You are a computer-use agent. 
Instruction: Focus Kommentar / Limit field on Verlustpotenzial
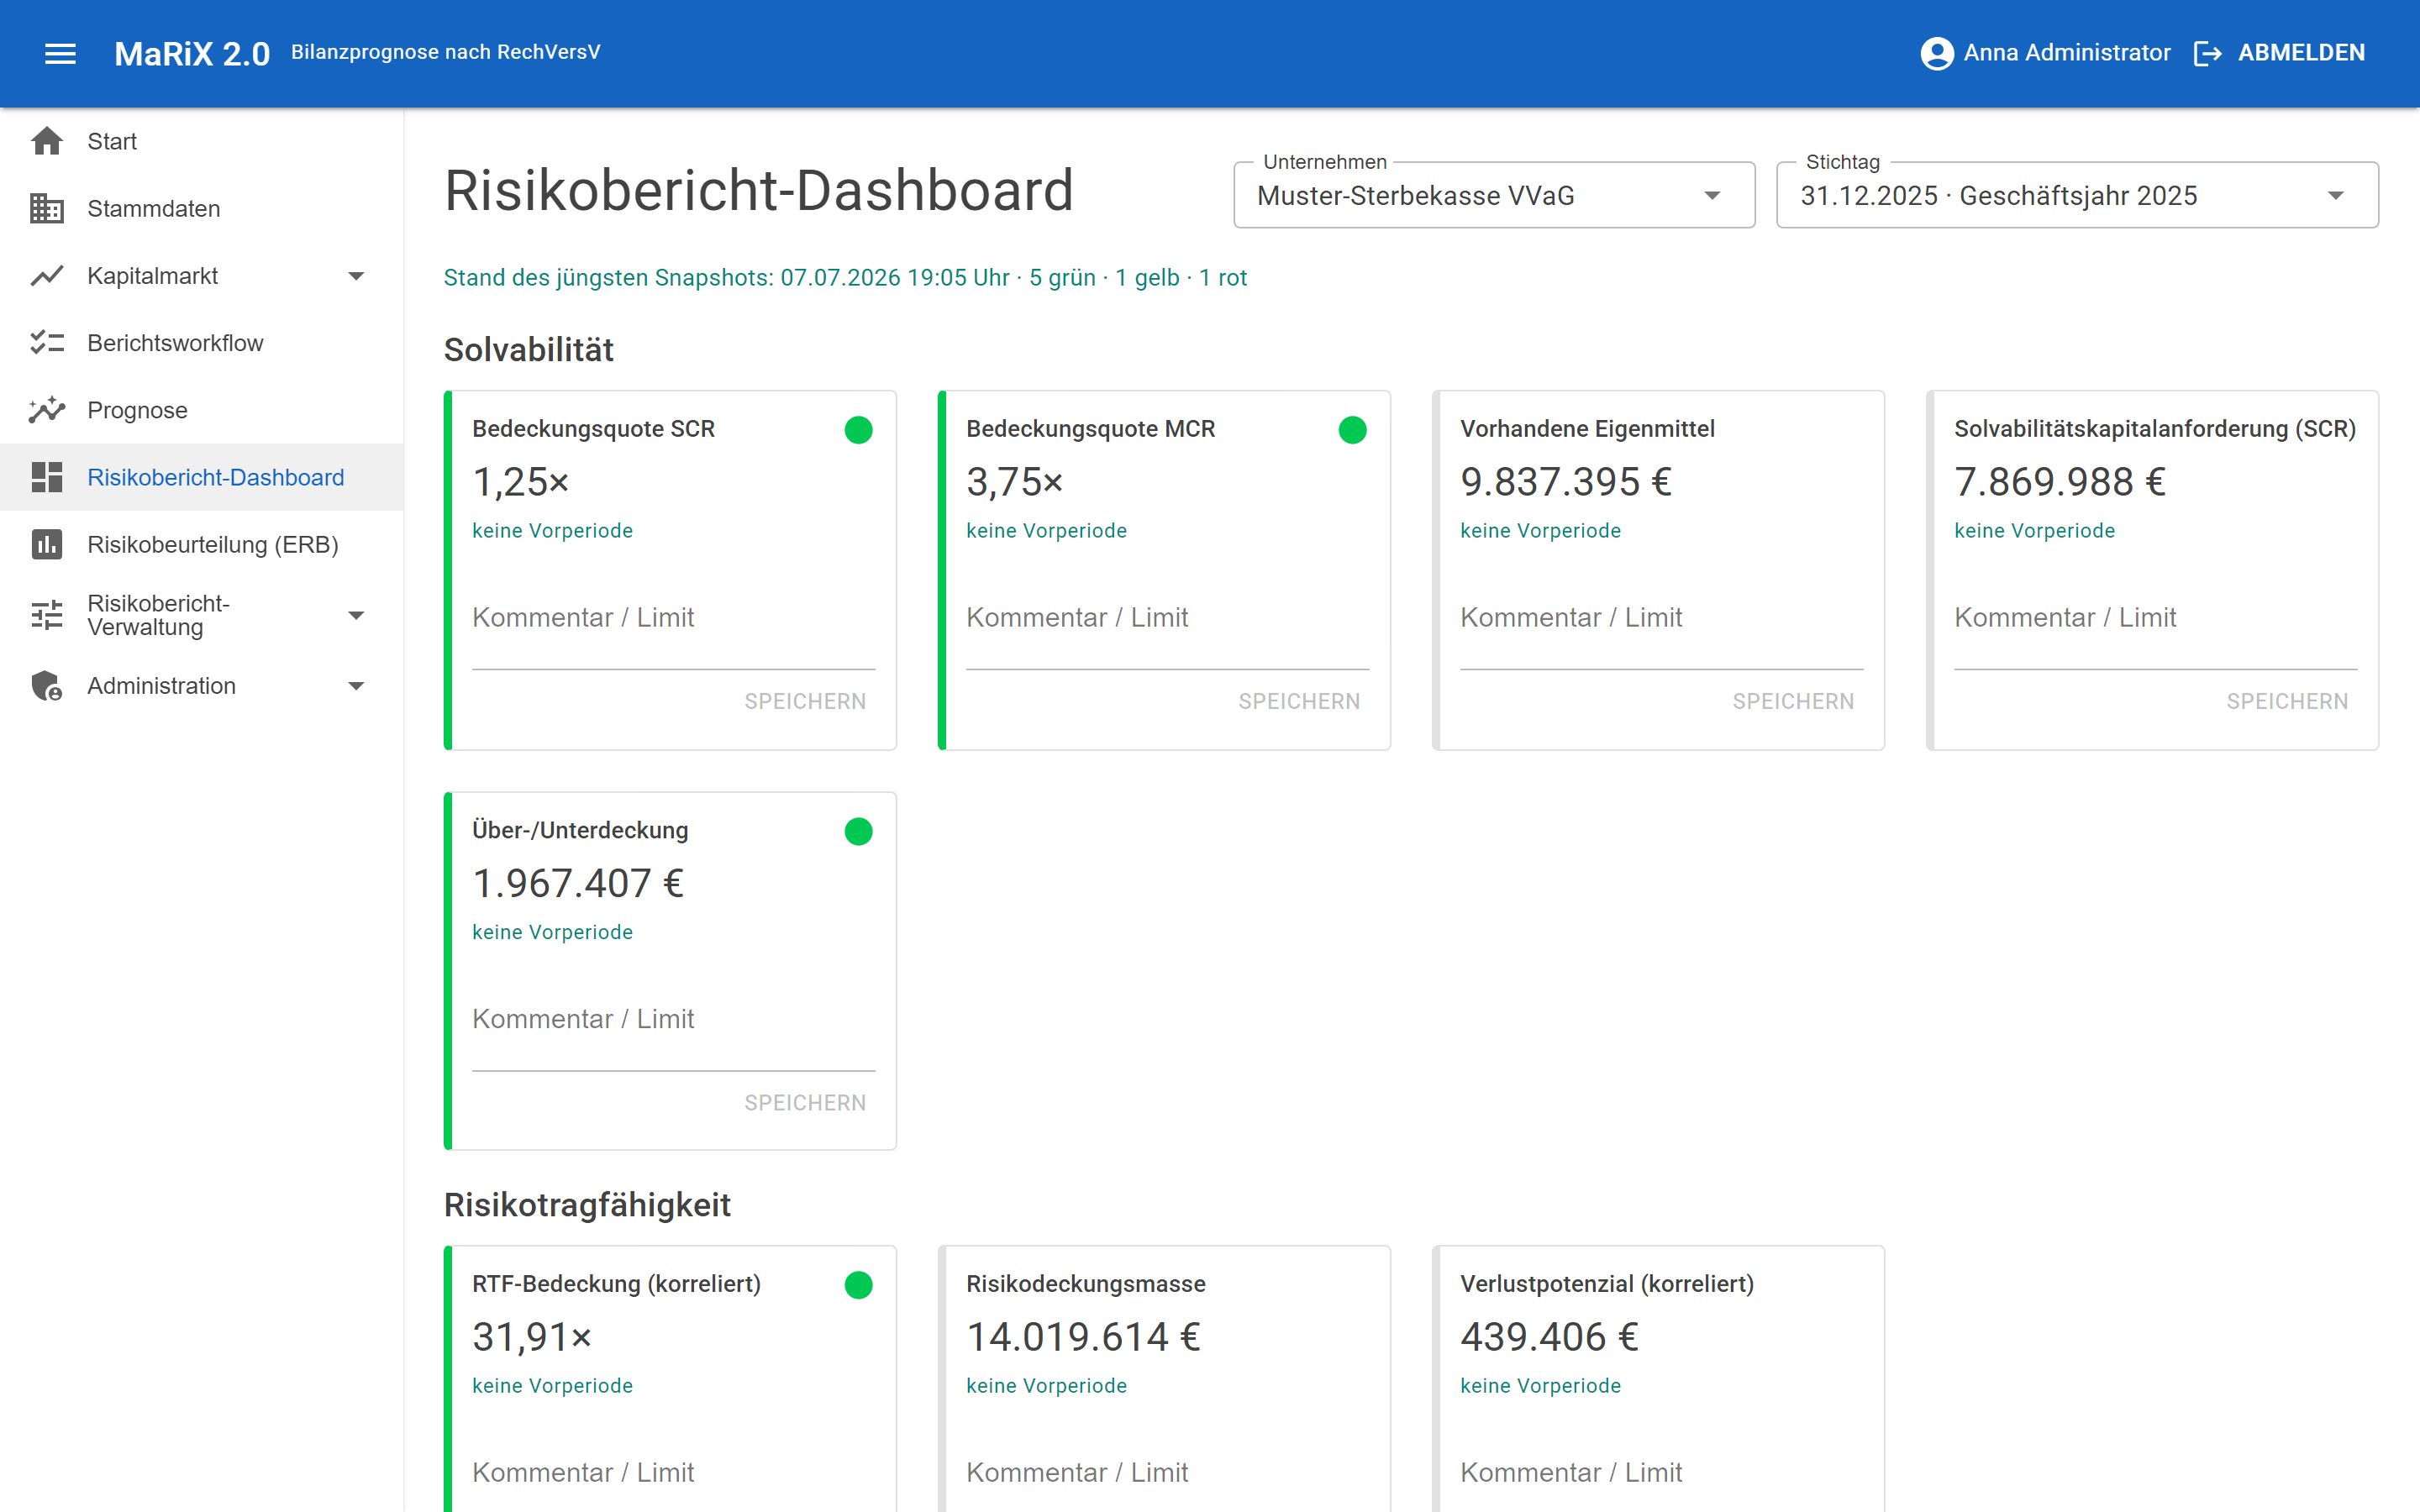click(x=1661, y=1474)
